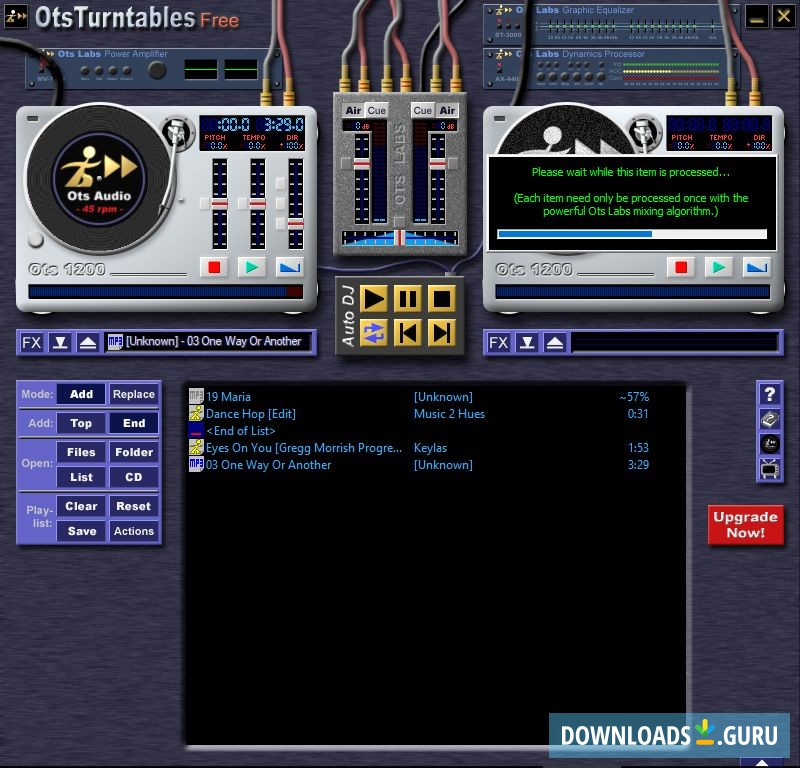Toggle right mixer channel Air
The height and width of the screenshot is (768, 800).
point(447,110)
